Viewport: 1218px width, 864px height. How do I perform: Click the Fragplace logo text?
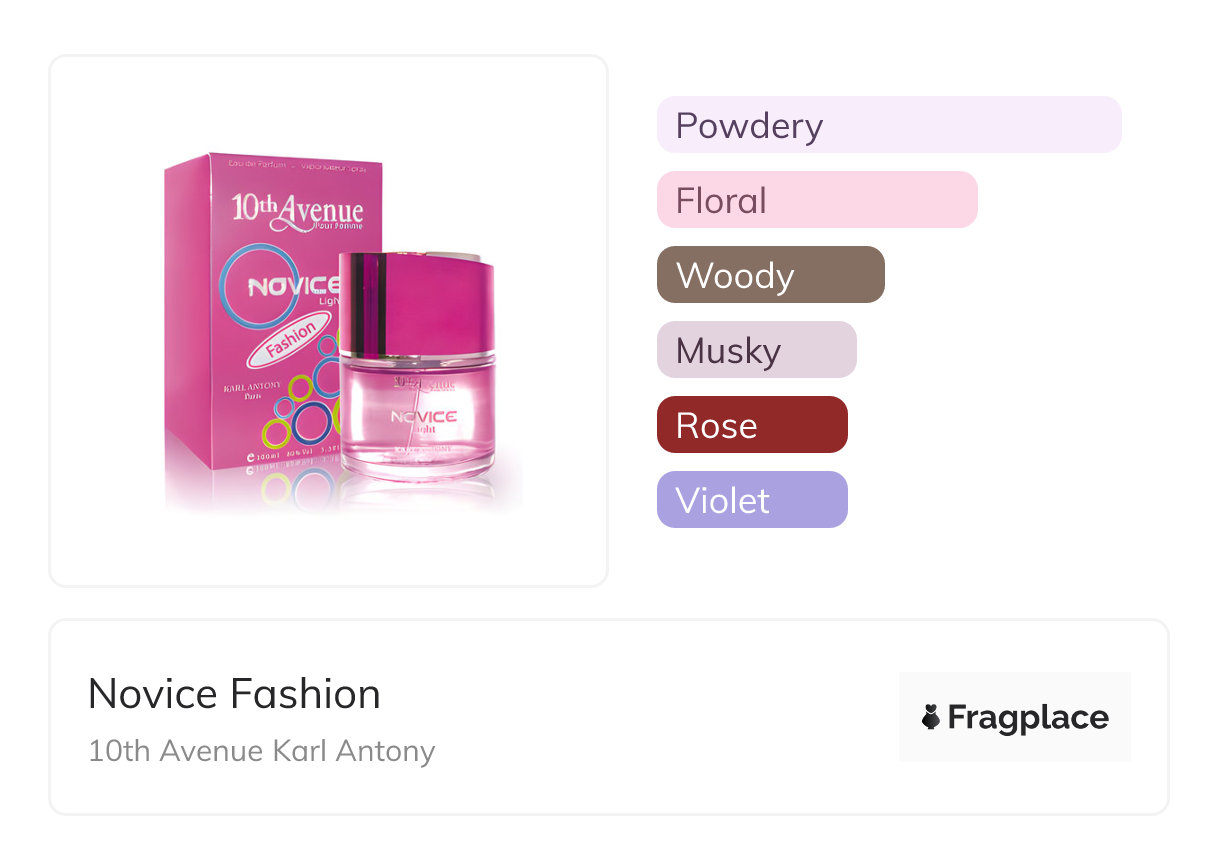point(1028,717)
